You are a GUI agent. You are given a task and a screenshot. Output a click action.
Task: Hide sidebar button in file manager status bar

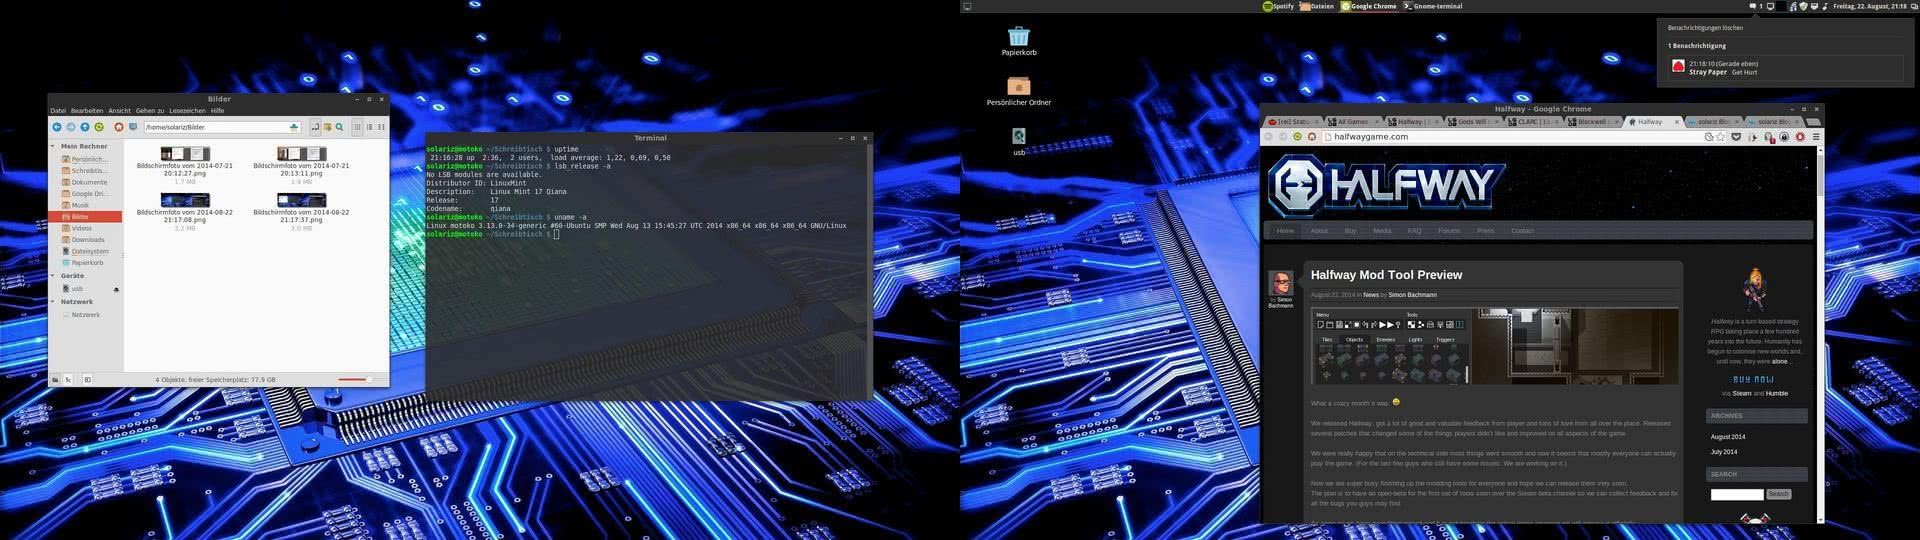pos(87,380)
